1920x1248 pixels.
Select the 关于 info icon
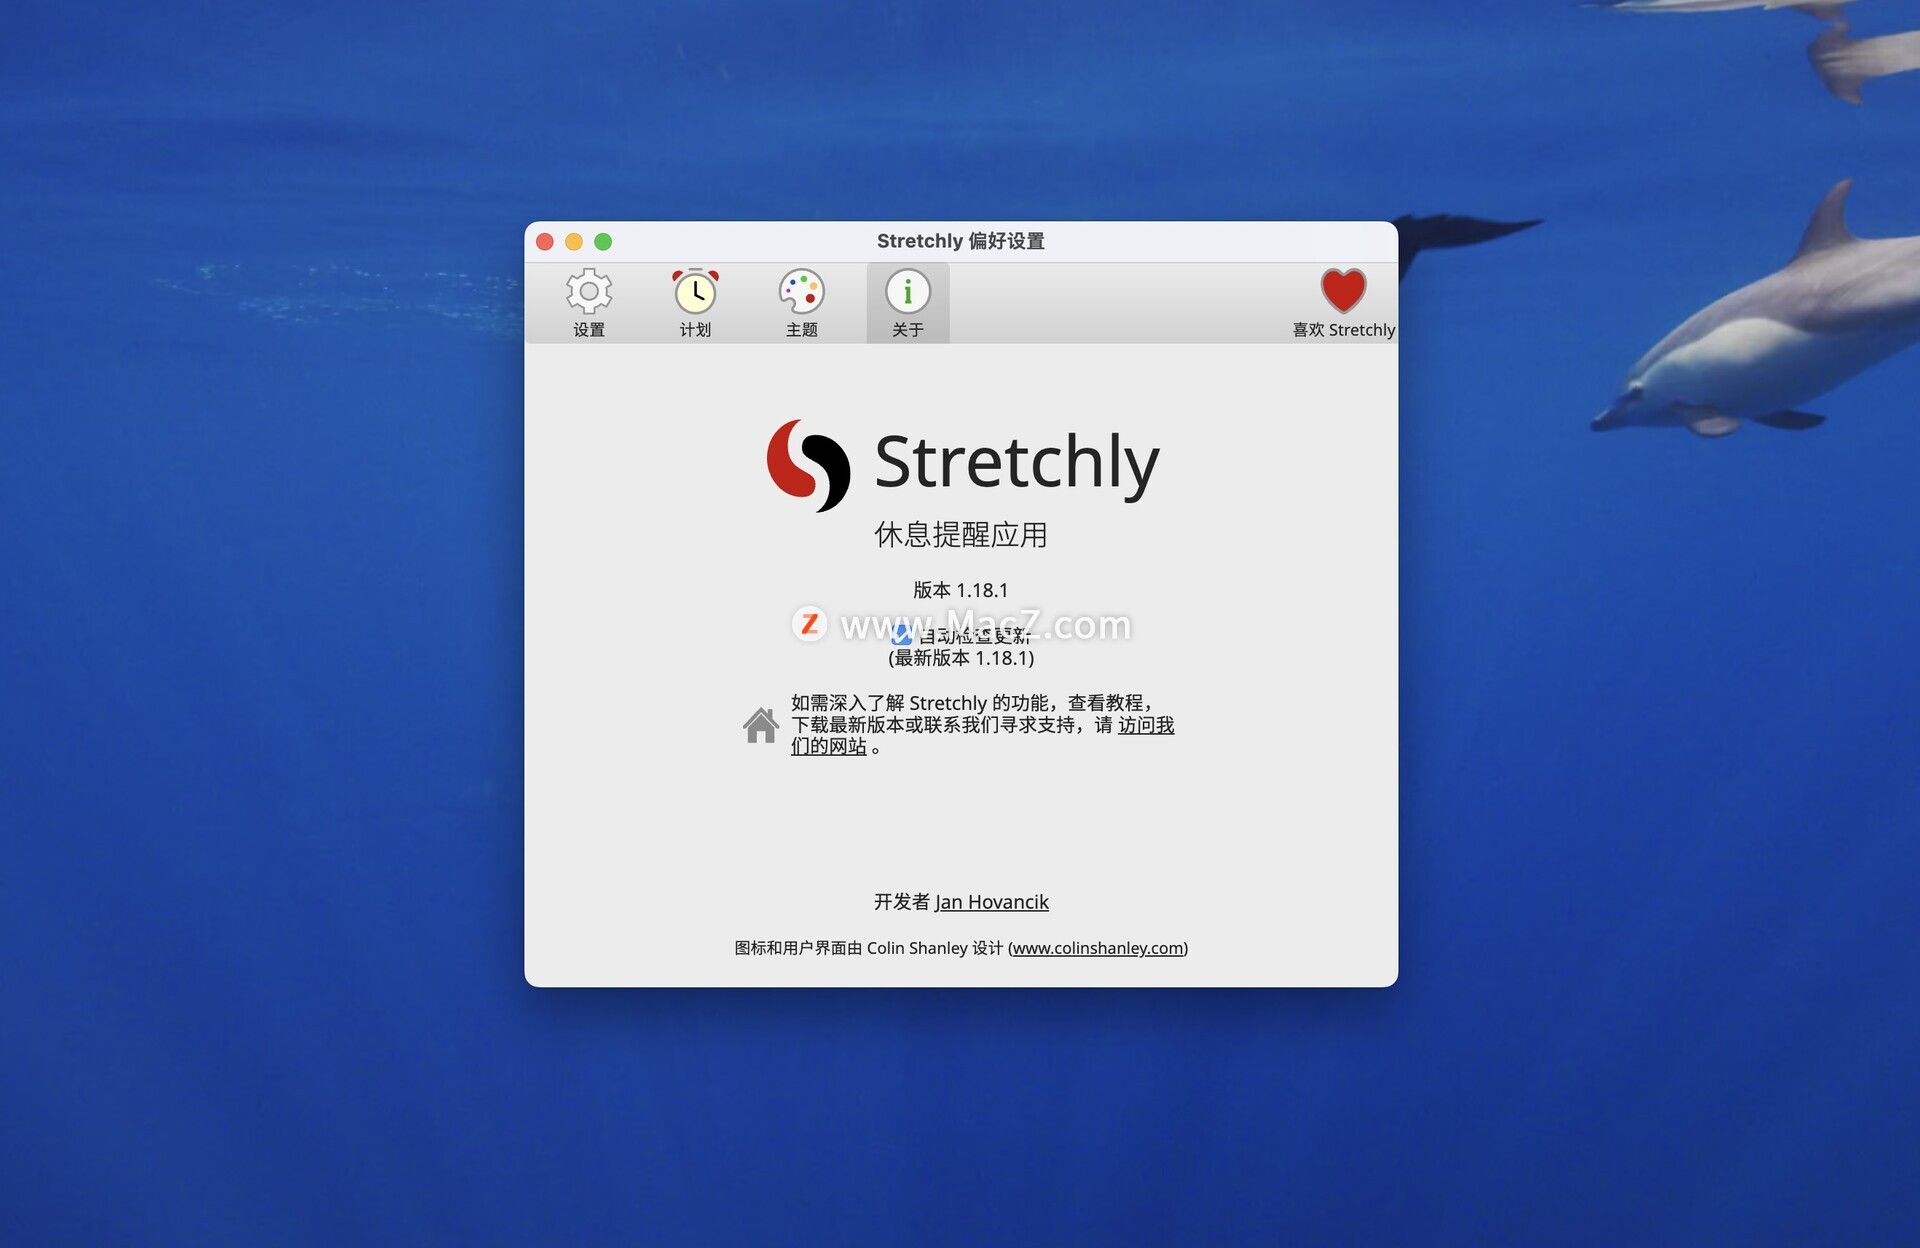coord(907,293)
